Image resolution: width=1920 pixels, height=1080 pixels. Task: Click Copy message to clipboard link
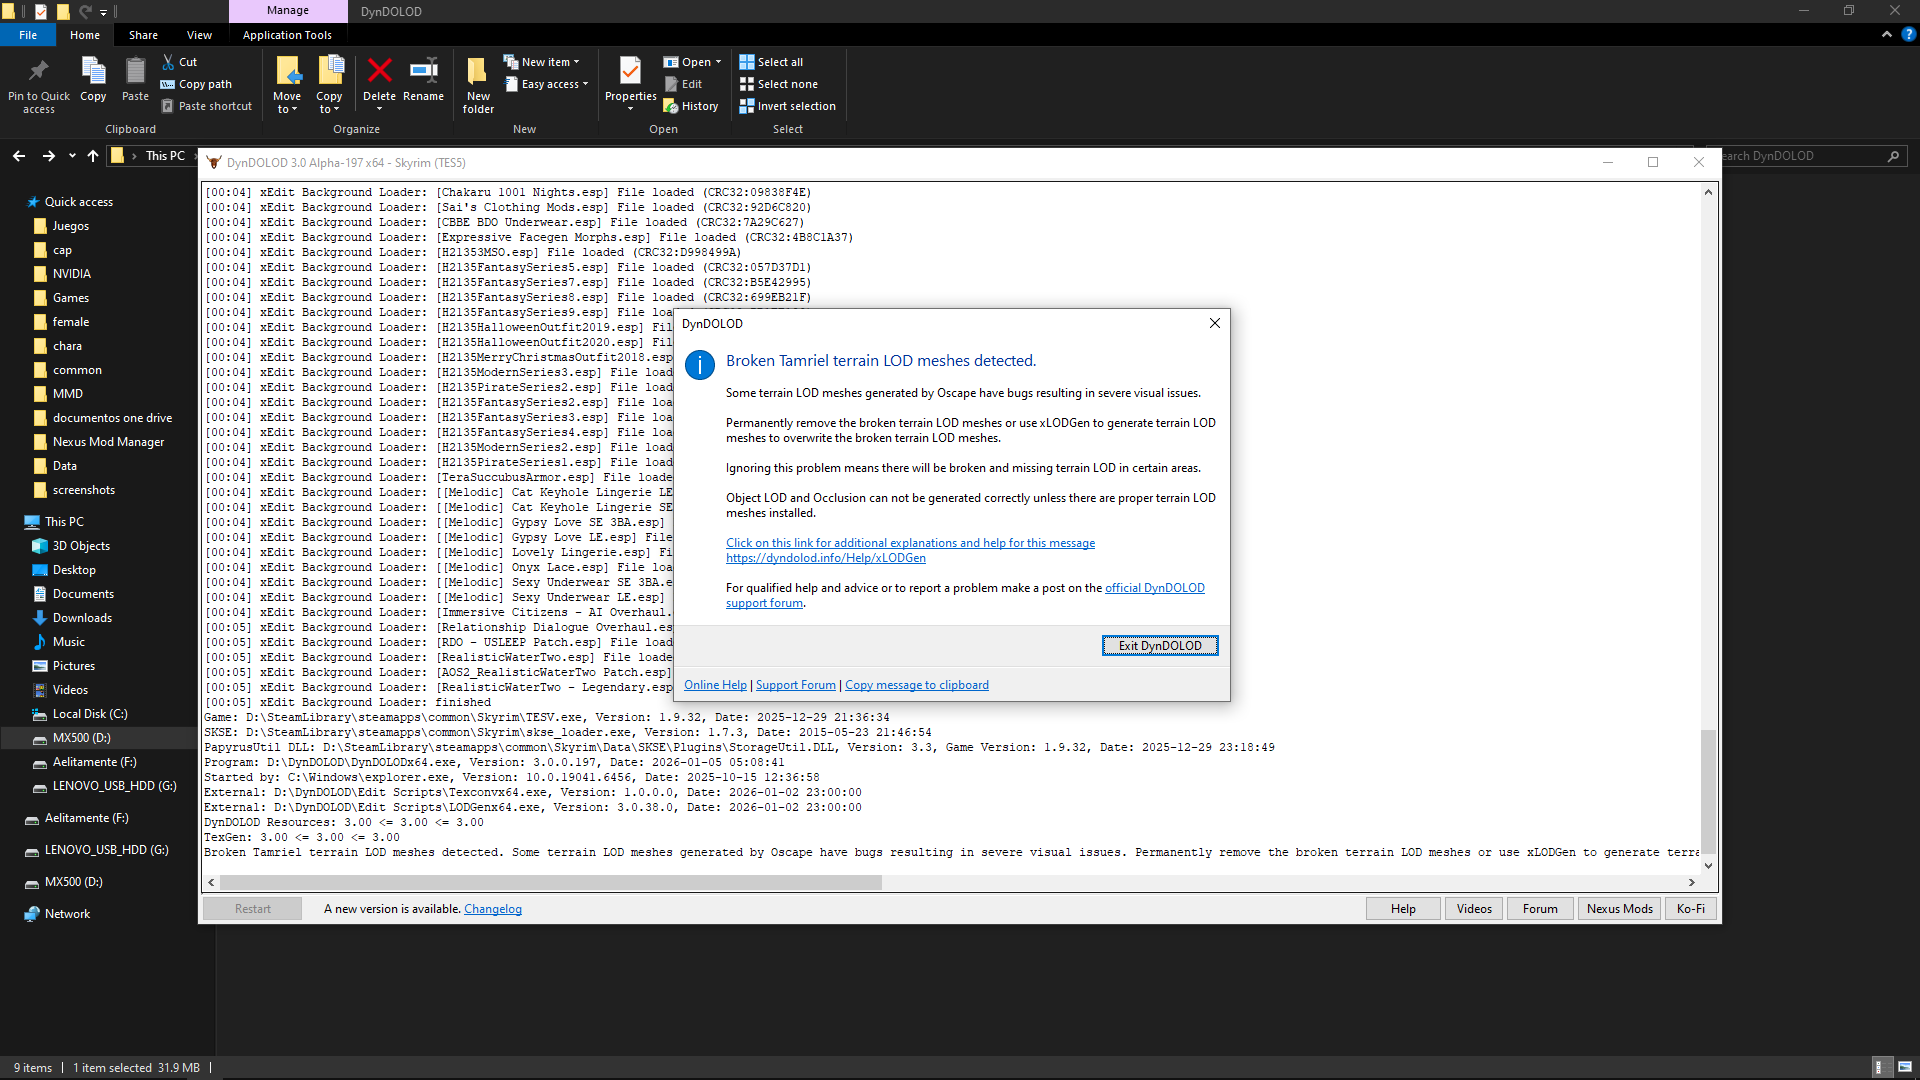click(x=916, y=685)
